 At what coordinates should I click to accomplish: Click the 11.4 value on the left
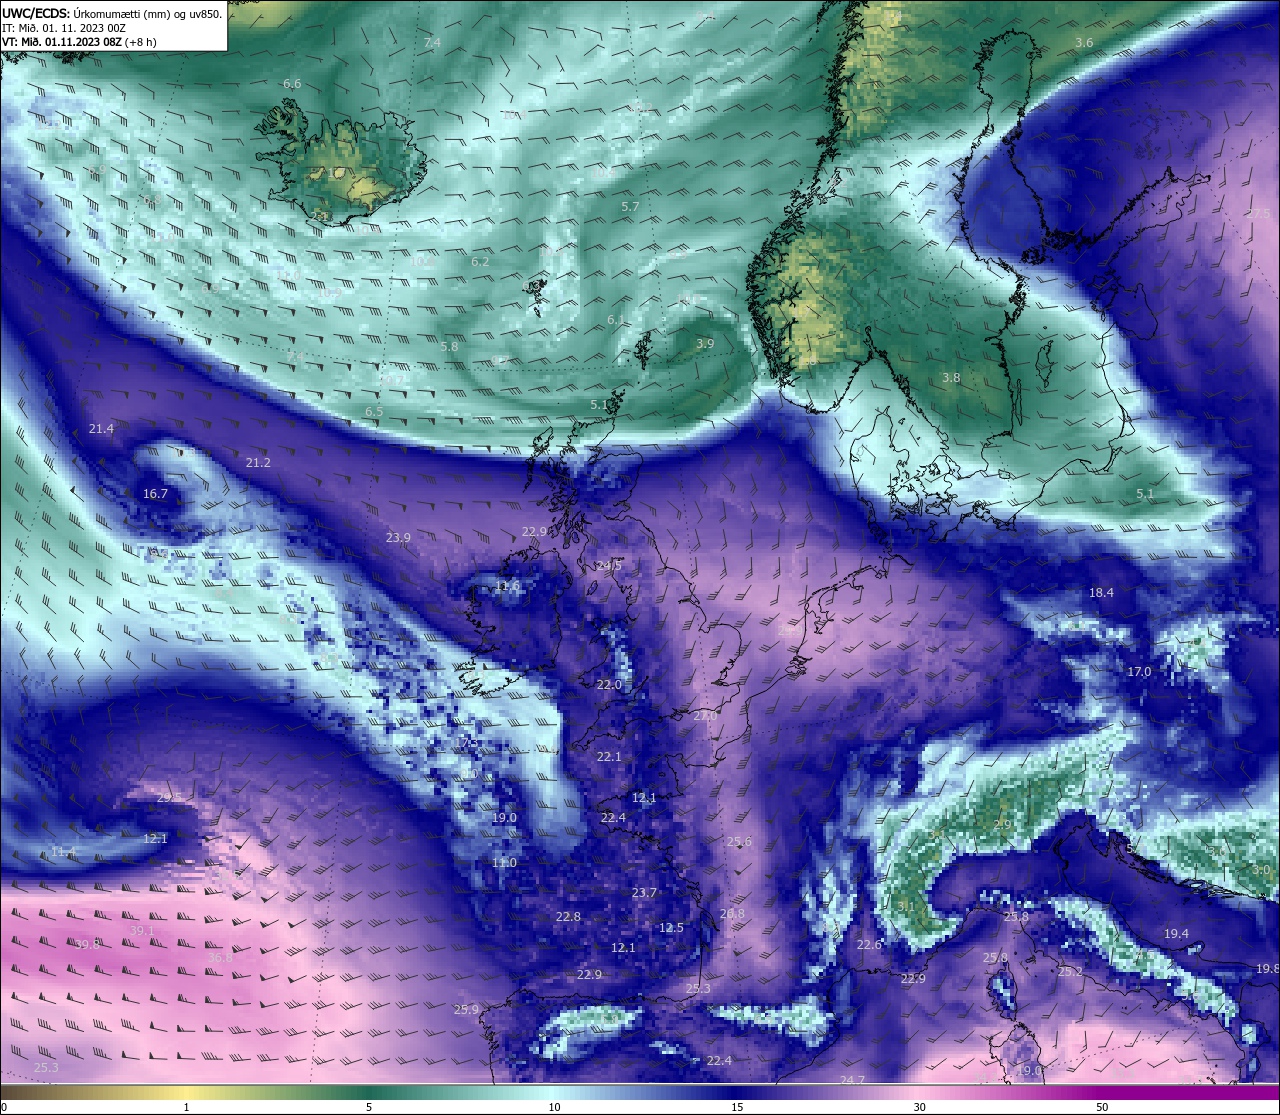(63, 852)
